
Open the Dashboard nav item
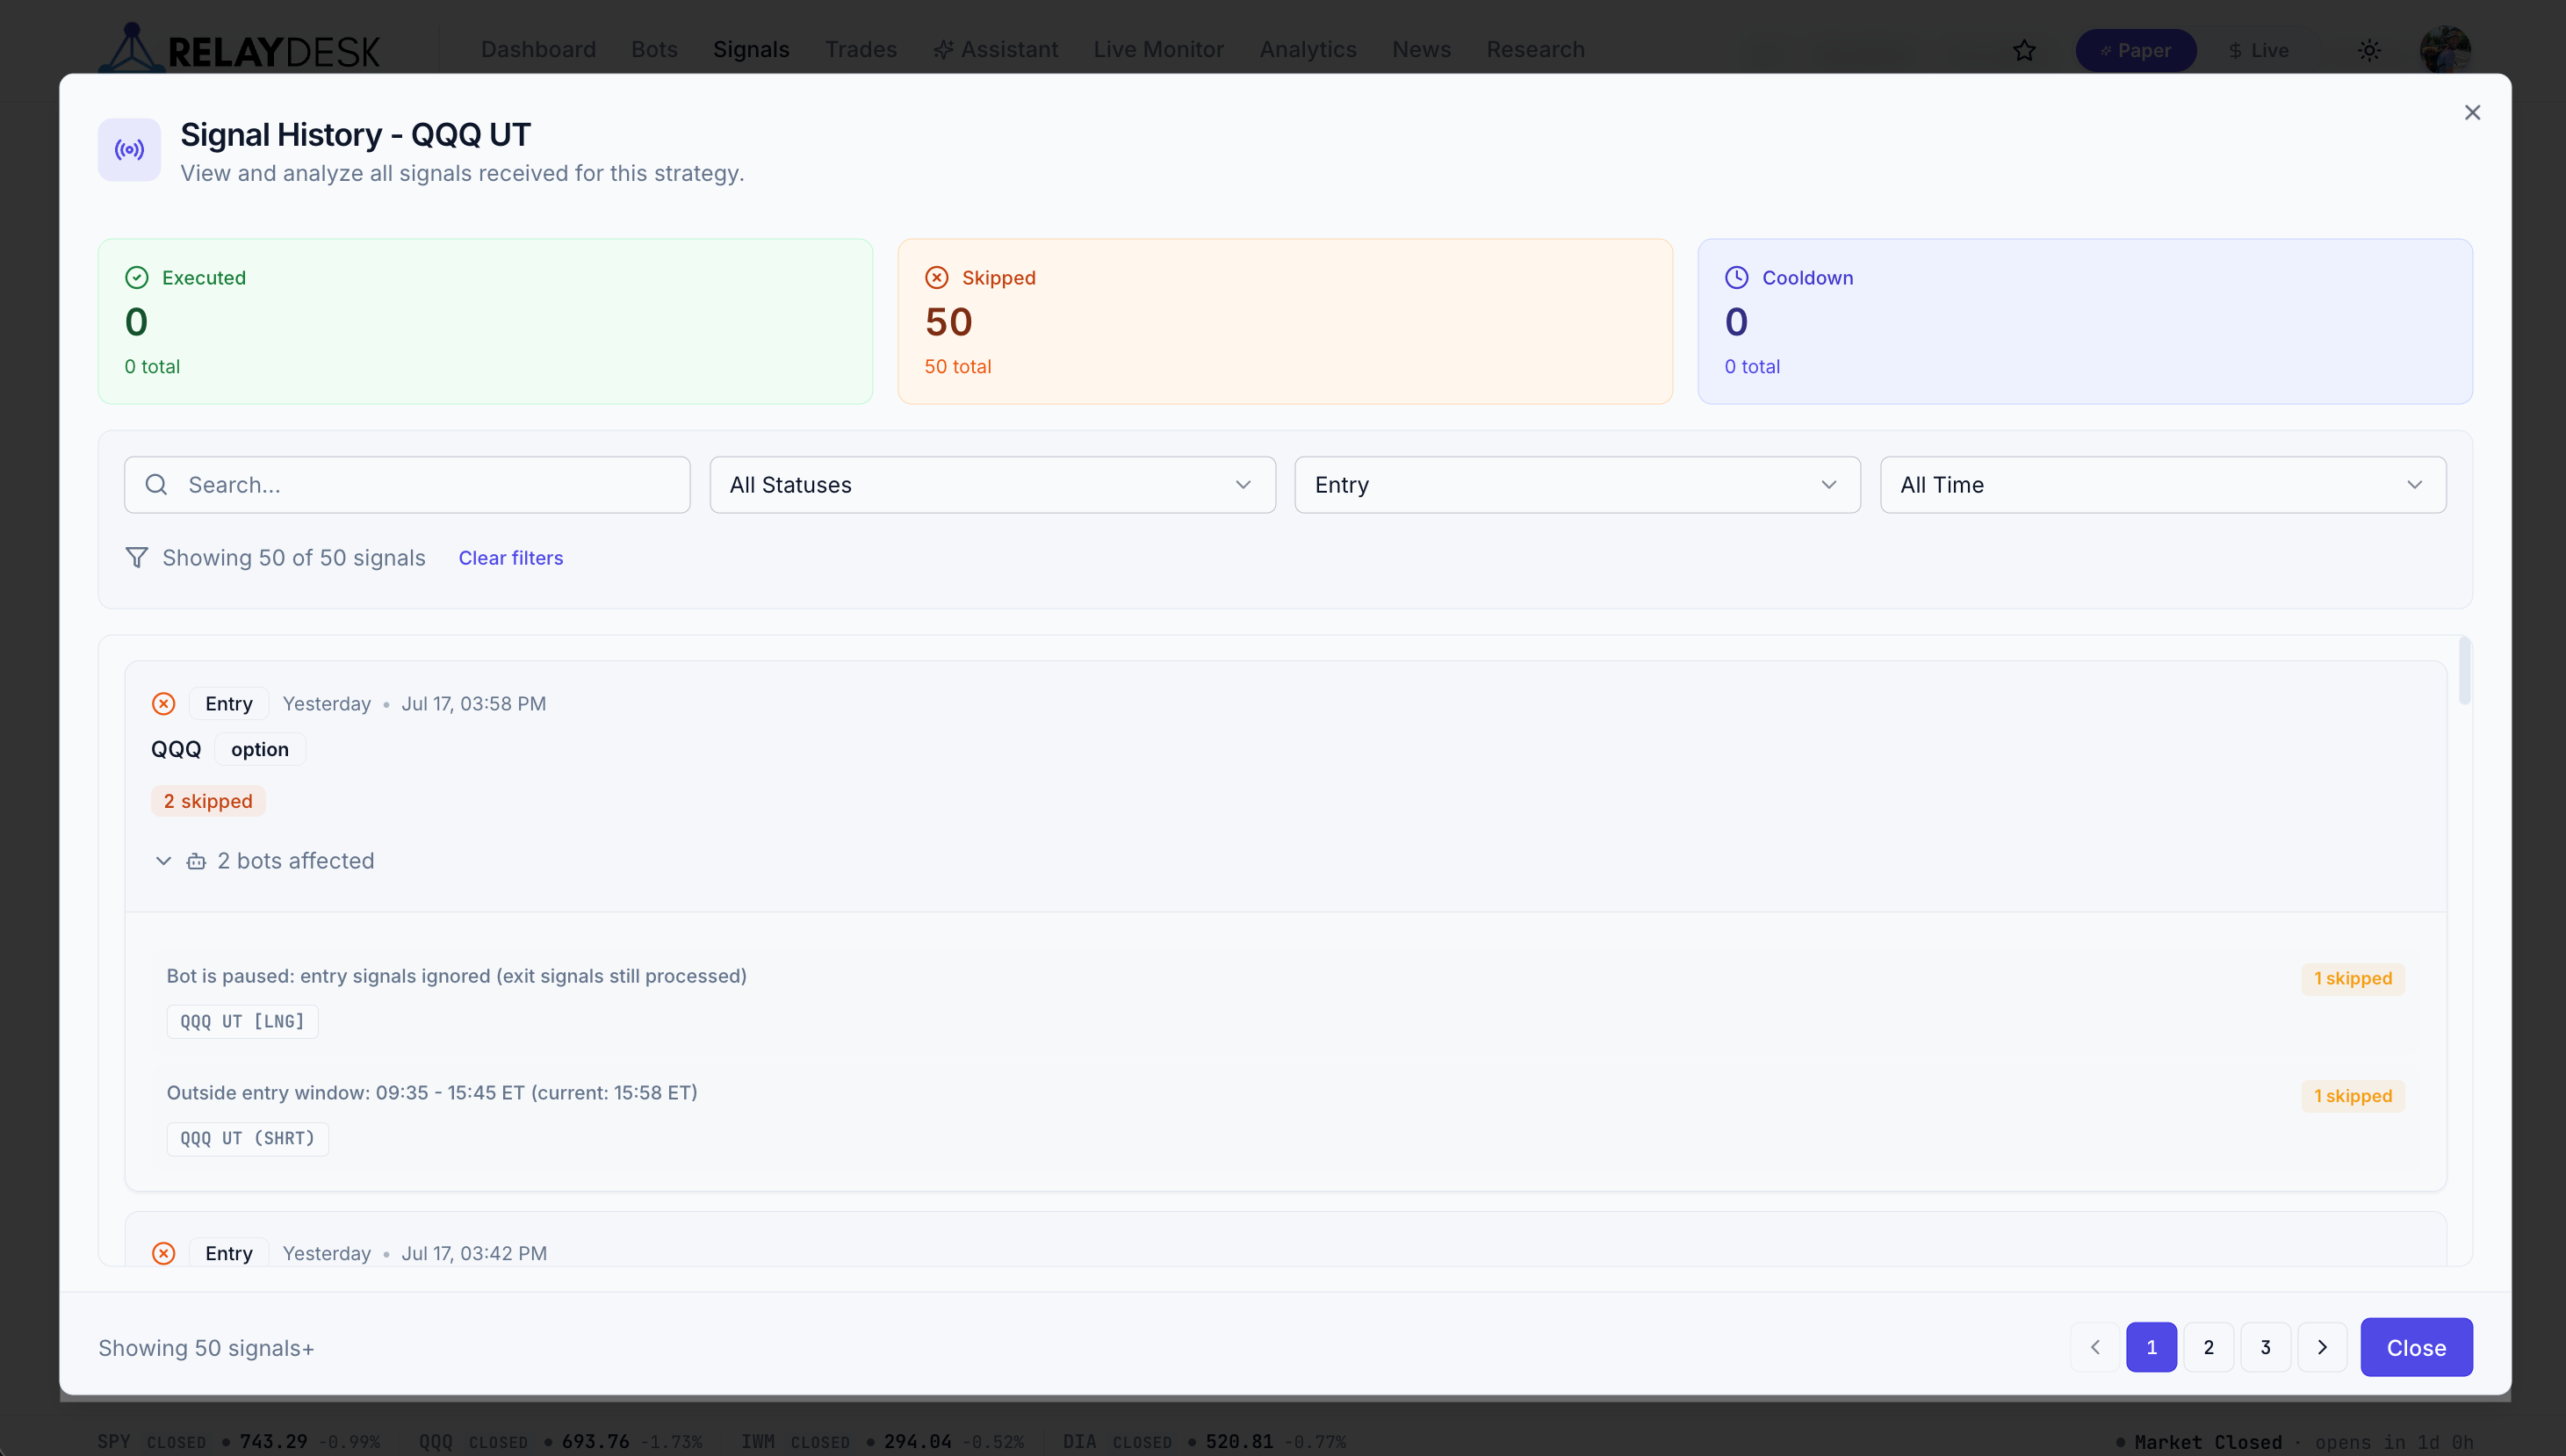[x=538, y=49]
